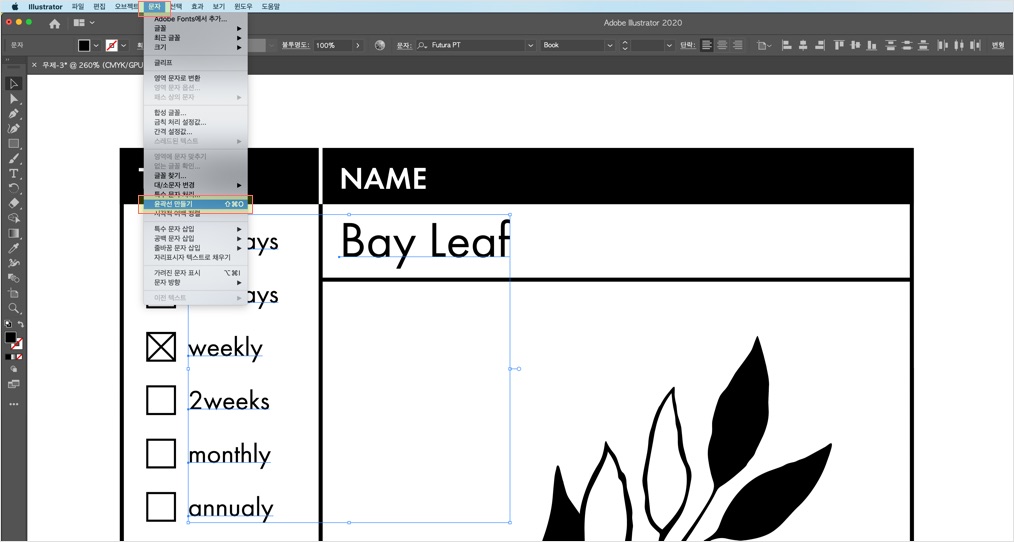Open the 효과 menu in the menu bar
The height and width of the screenshot is (542, 1014).
click(x=197, y=6)
